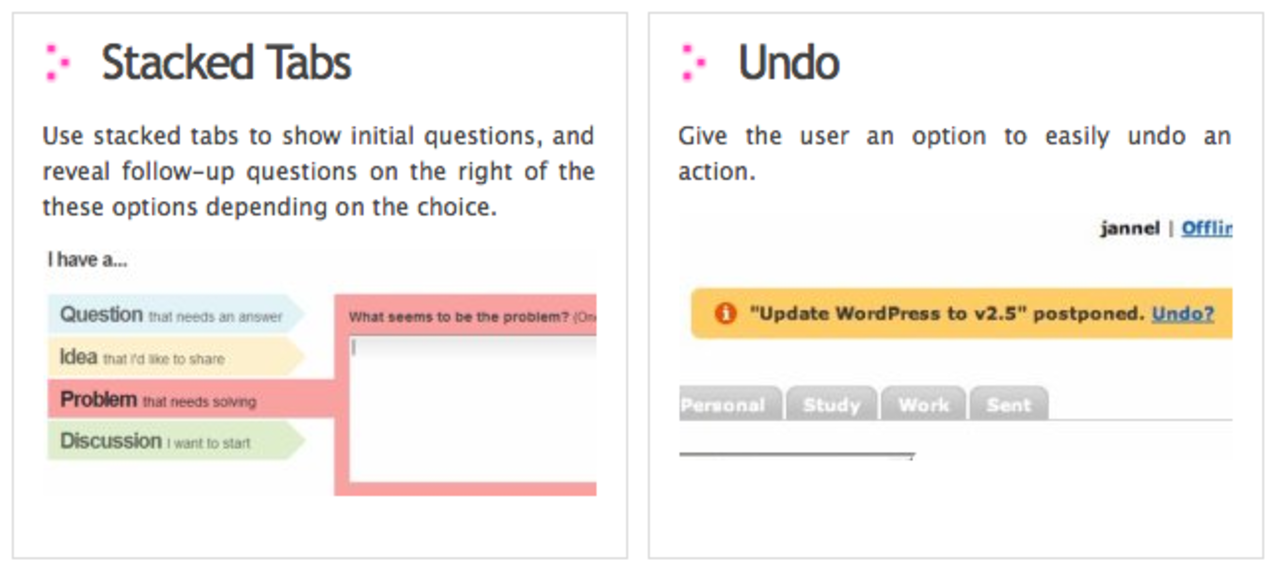
Task: Click the pink icon beside Stacked Tabs heading
Action: pyautogui.click(x=57, y=62)
